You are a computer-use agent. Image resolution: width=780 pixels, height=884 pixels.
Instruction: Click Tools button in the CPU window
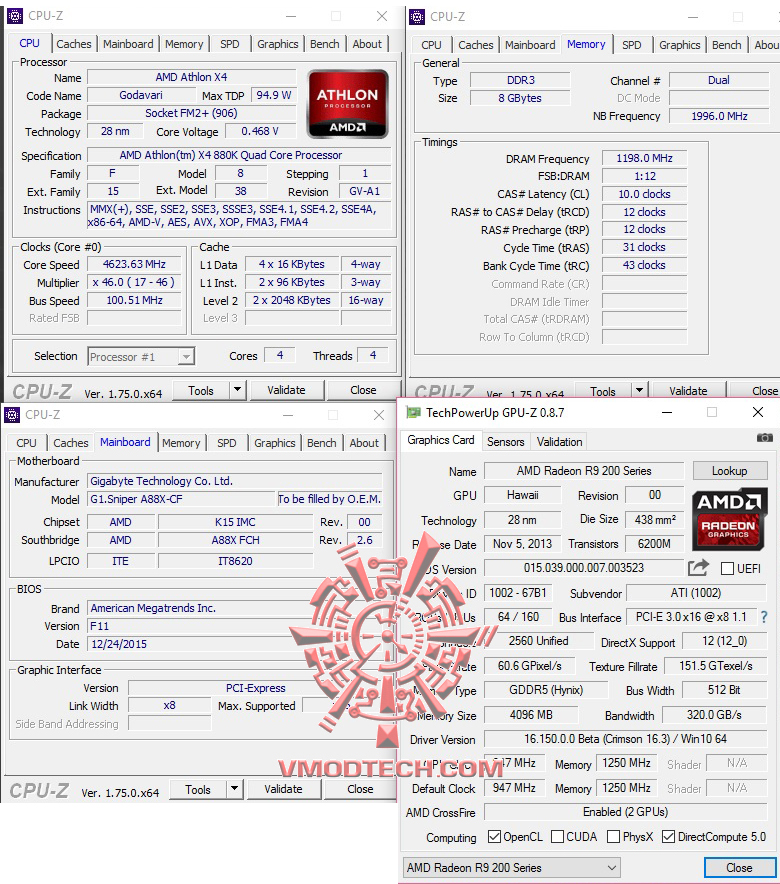point(201,390)
